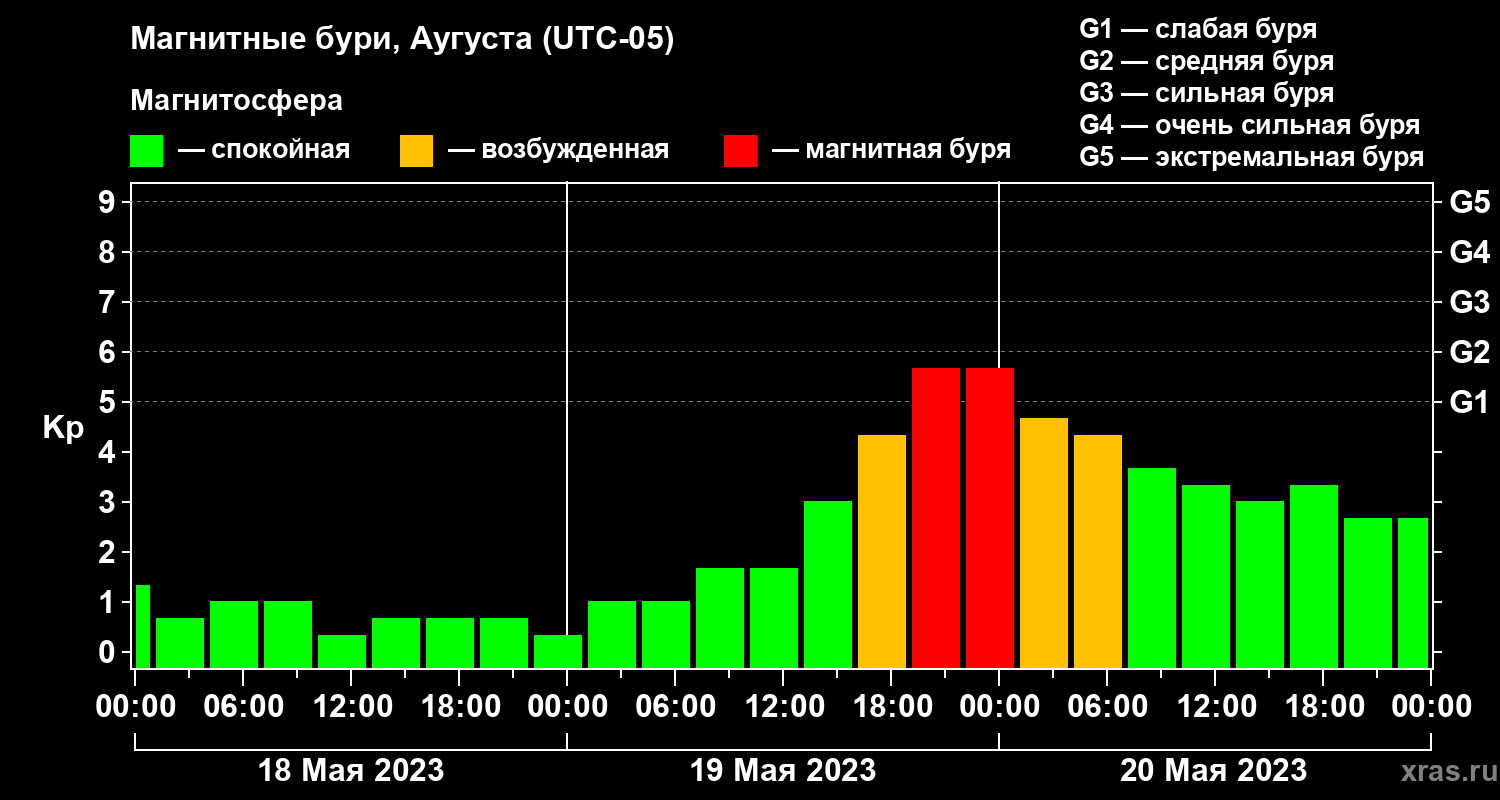Click the '— спокойная' legend label
The image size is (1500, 800).
tap(264, 150)
